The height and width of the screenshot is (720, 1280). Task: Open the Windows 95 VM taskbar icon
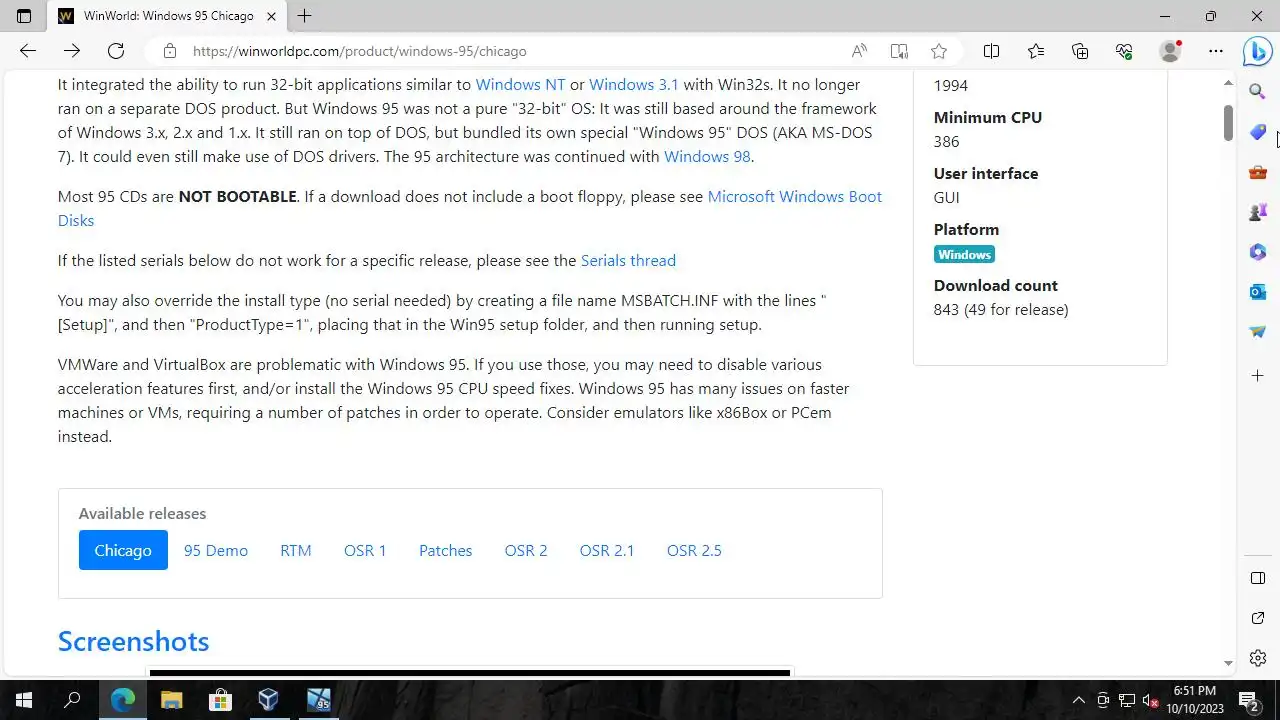click(x=318, y=700)
